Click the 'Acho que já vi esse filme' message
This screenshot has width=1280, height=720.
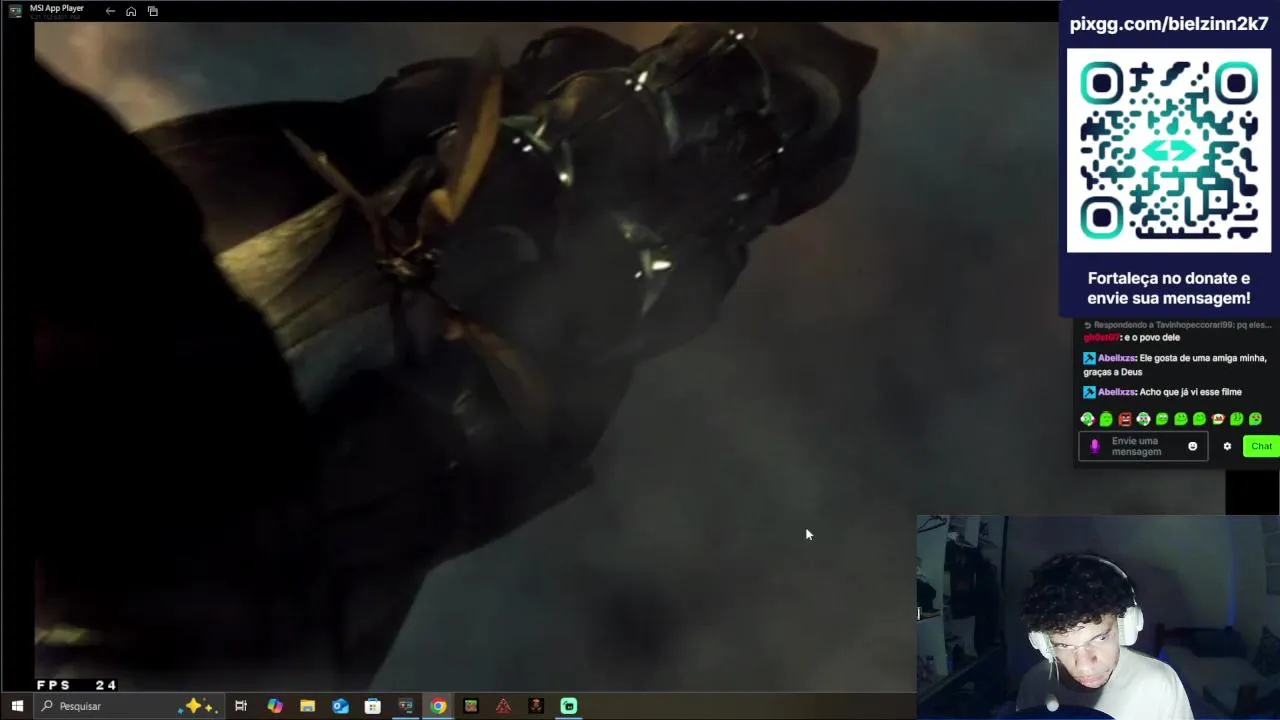tap(1191, 392)
